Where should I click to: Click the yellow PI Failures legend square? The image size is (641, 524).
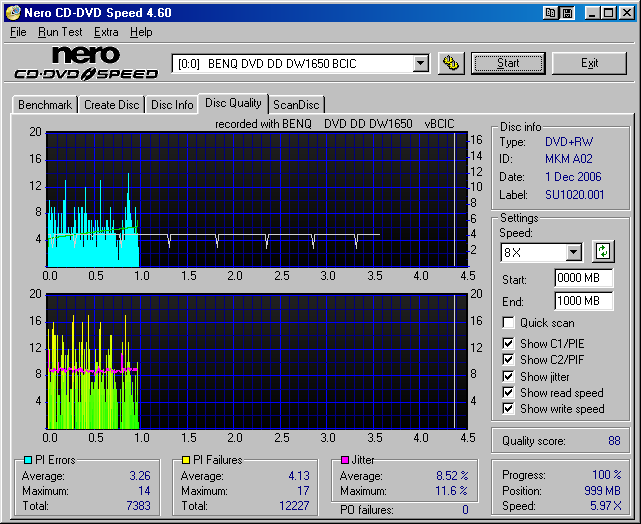click(x=186, y=460)
